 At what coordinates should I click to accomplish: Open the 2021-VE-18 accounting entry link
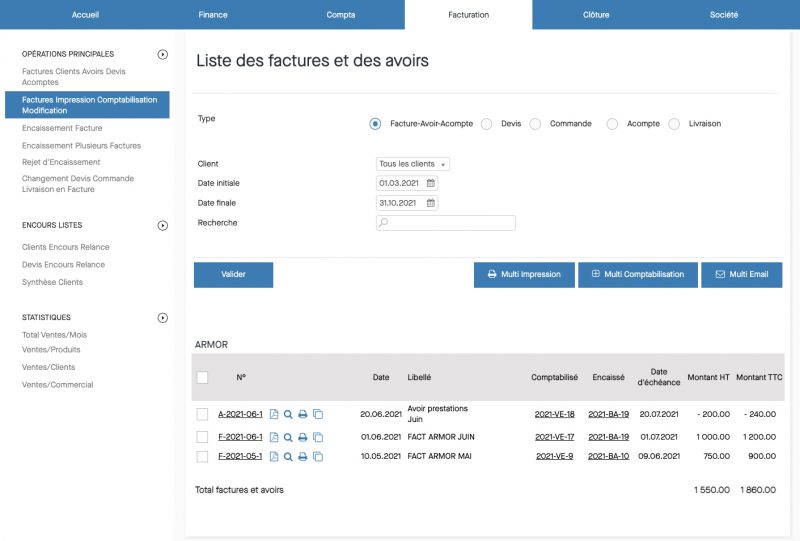[x=554, y=414]
